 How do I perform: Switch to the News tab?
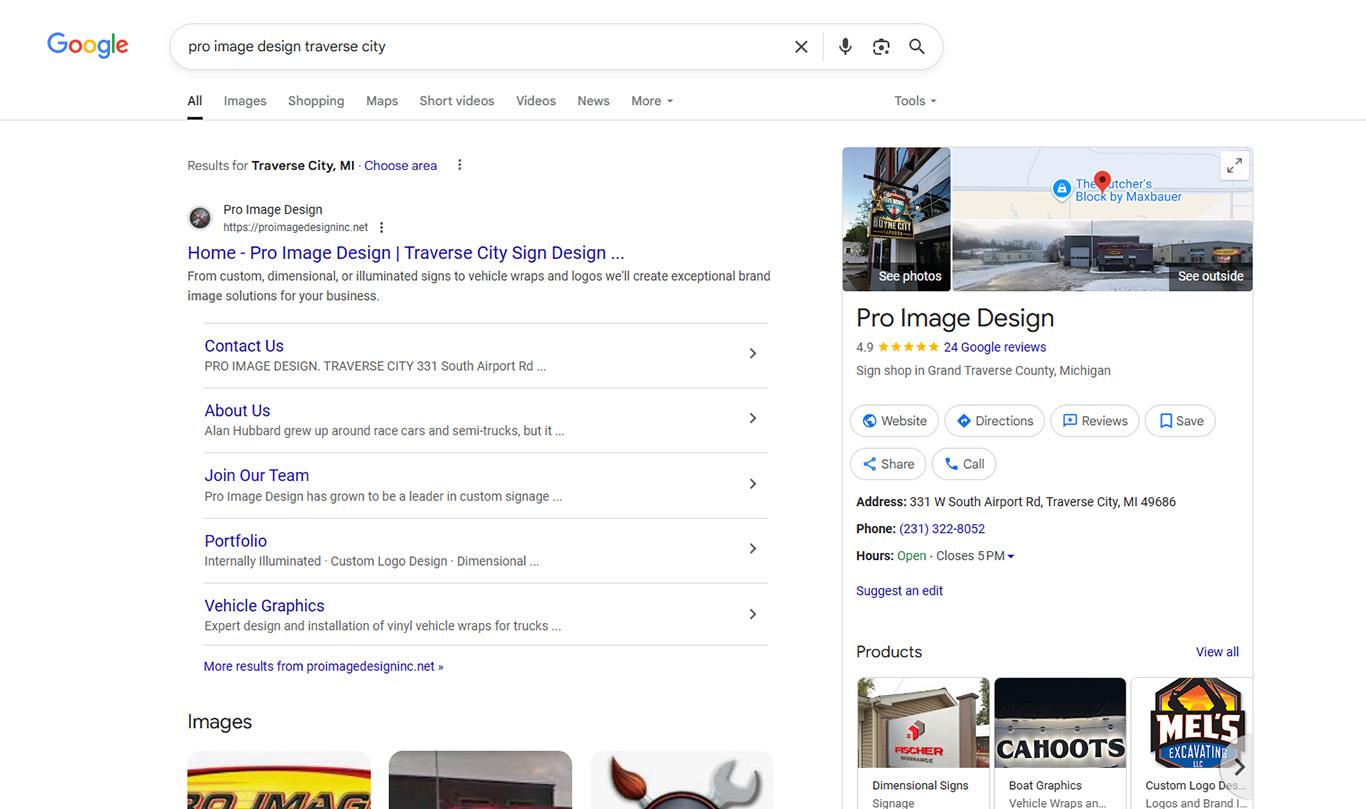[x=593, y=100]
